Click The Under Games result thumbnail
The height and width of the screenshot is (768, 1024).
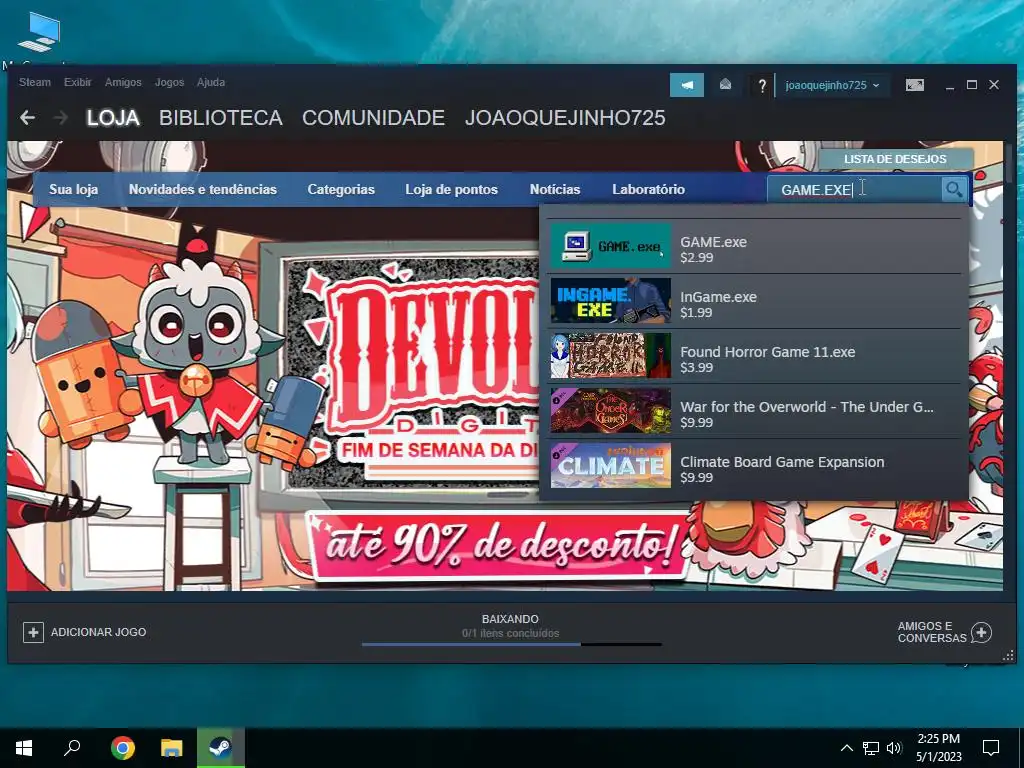click(611, 411)
